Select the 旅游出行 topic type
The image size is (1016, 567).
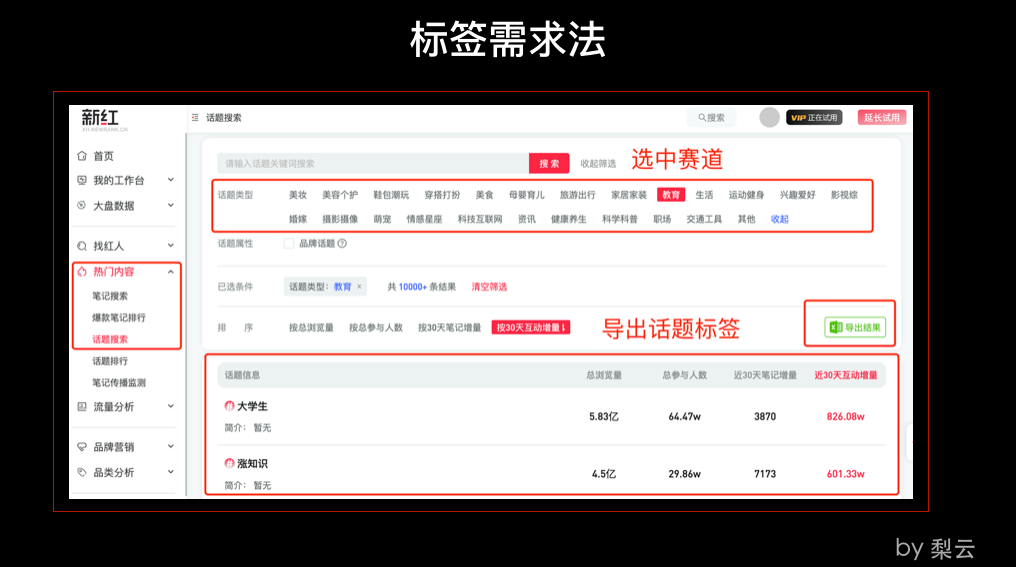(x=578, y=194)
